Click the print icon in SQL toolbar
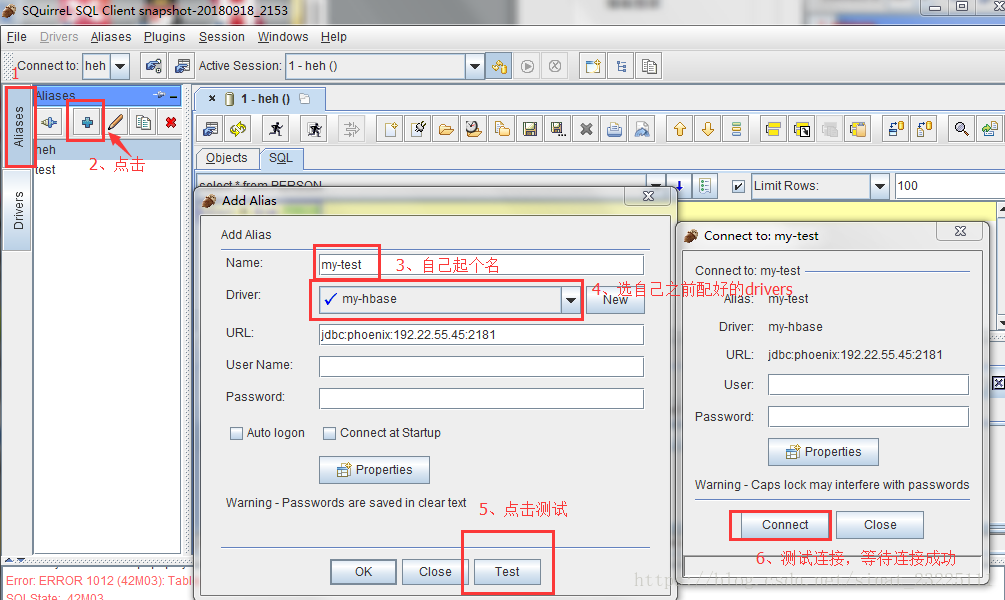Image resolution: width=1005 pixels, height=600 pixels. (x=614, y=129)
